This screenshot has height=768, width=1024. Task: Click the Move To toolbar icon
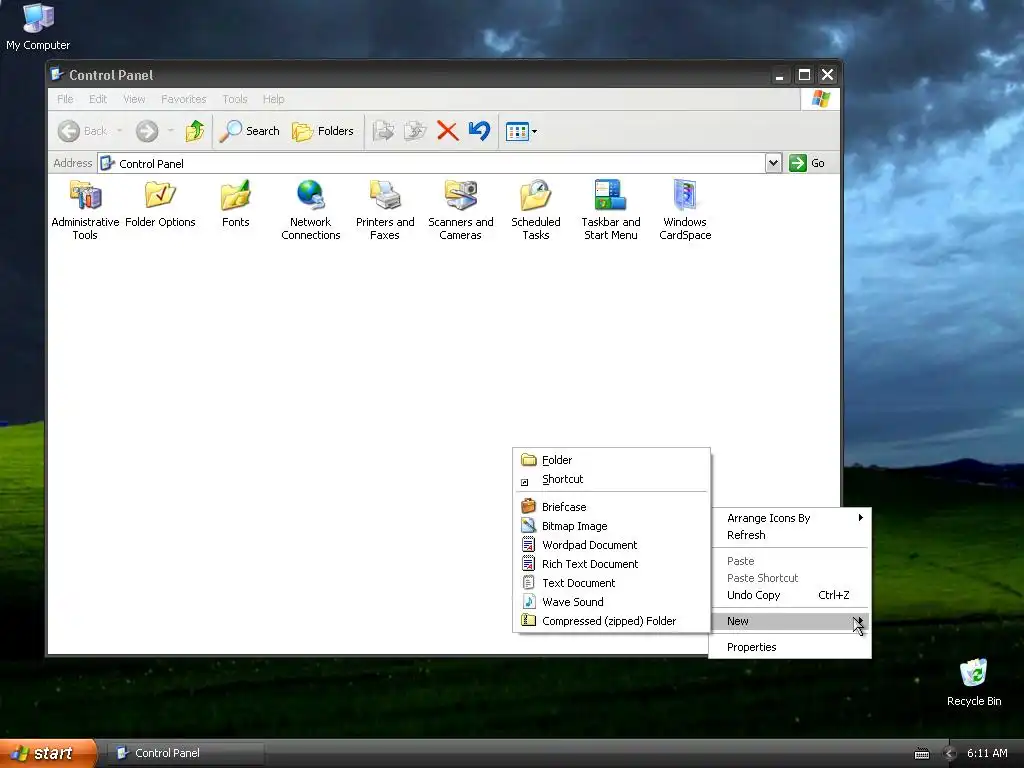[x=383, y=131]
